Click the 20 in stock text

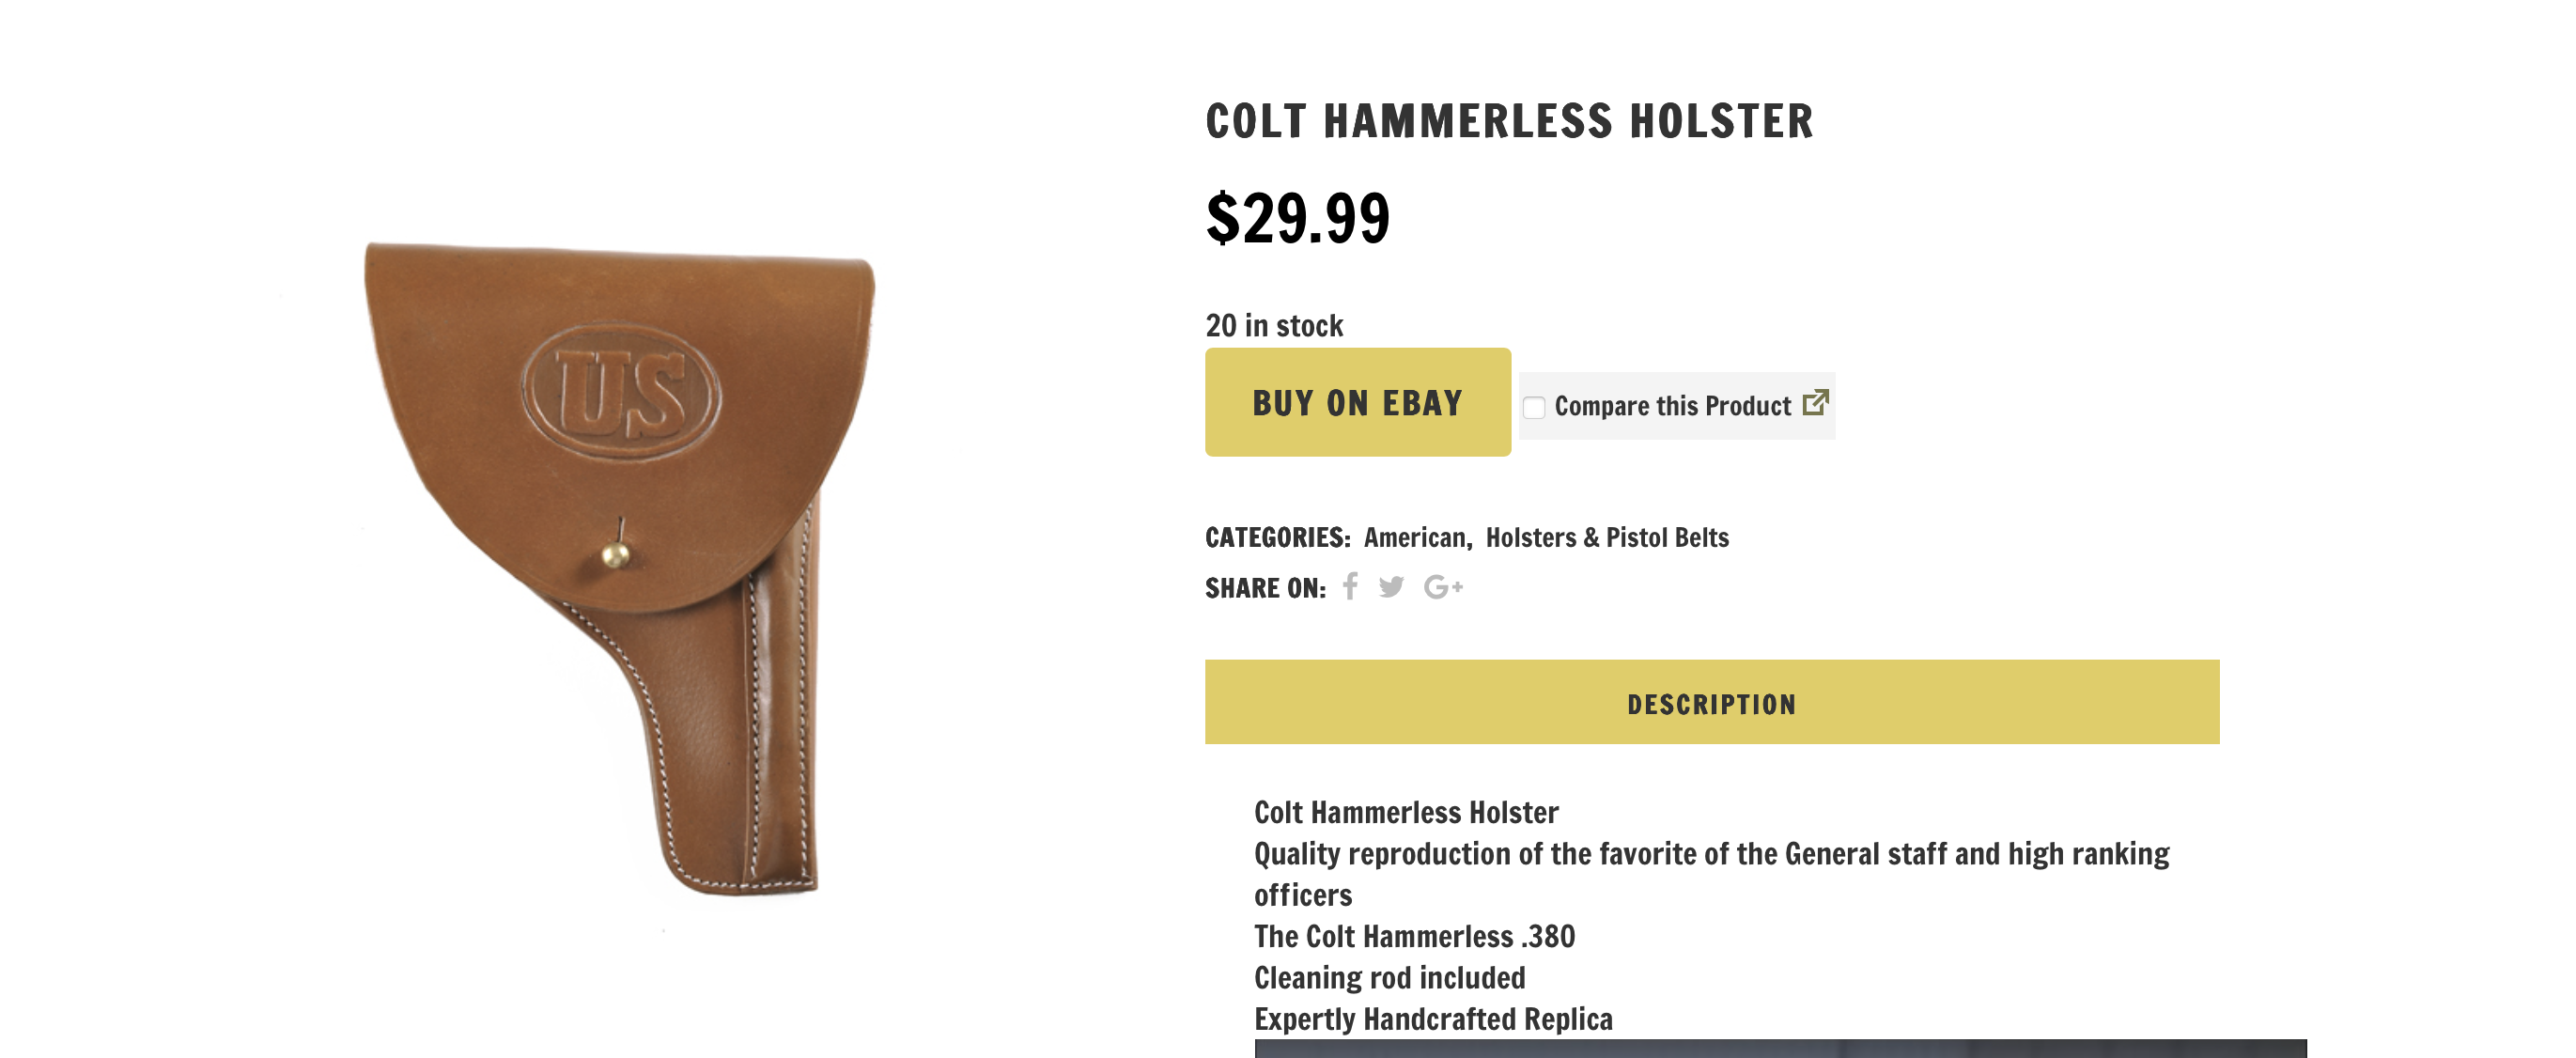1274,326
